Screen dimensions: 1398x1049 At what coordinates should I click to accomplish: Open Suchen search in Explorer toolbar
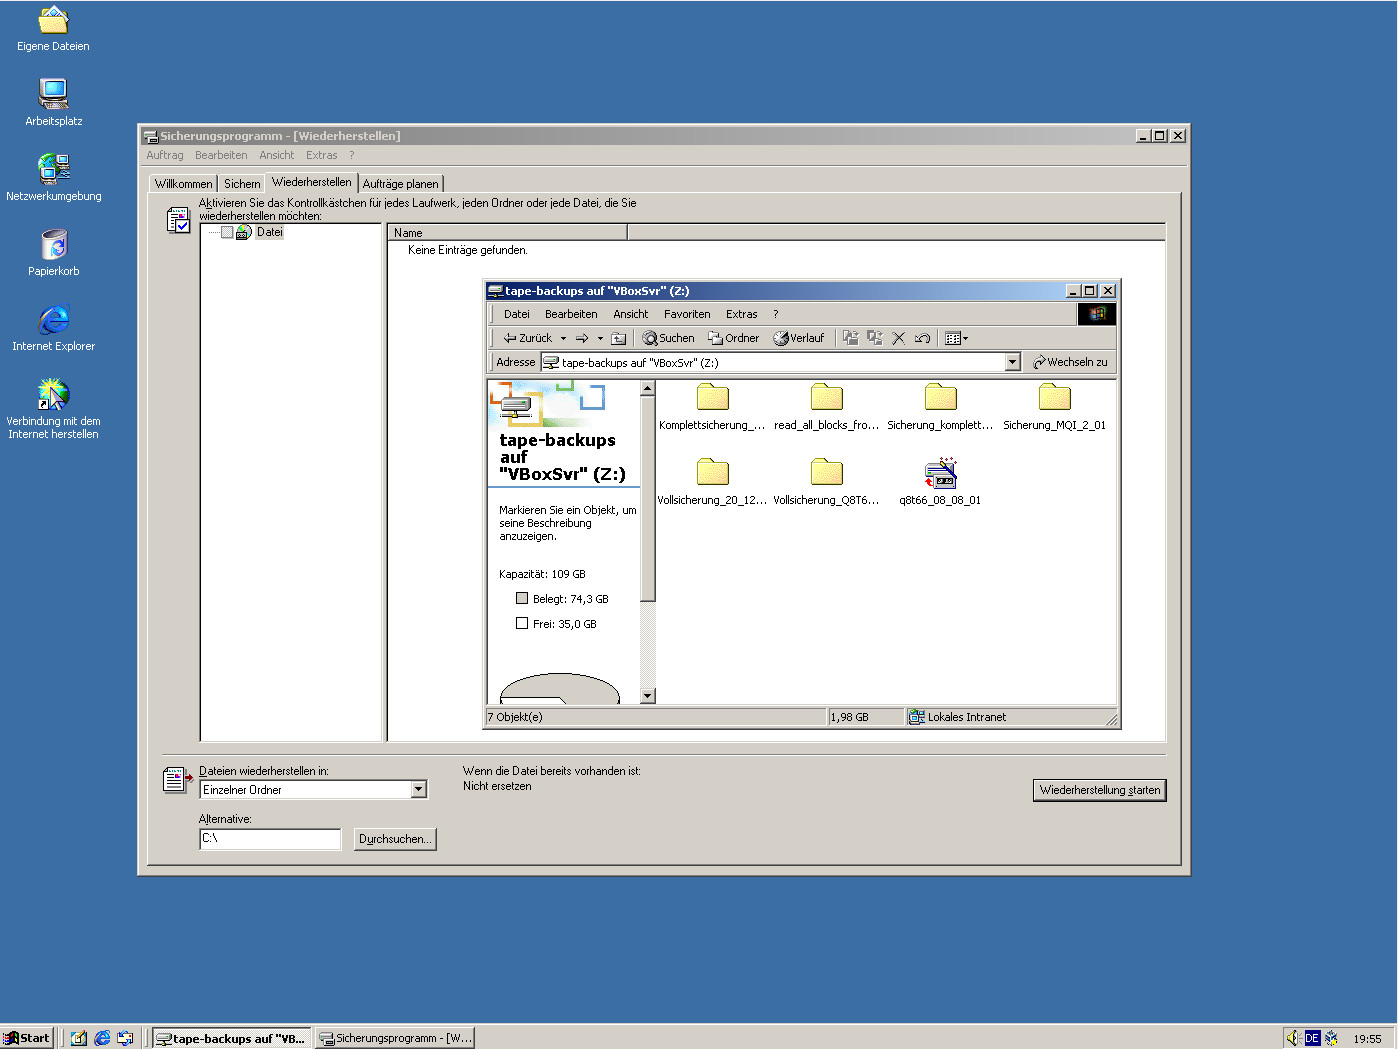668,339
